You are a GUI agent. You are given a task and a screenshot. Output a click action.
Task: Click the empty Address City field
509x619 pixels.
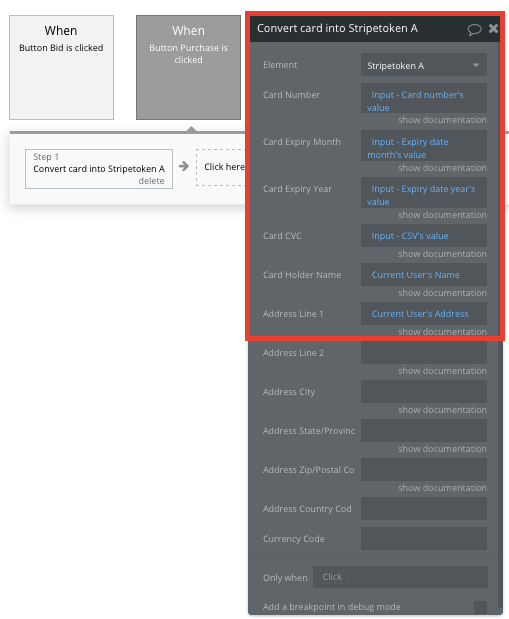pos(424,392)
